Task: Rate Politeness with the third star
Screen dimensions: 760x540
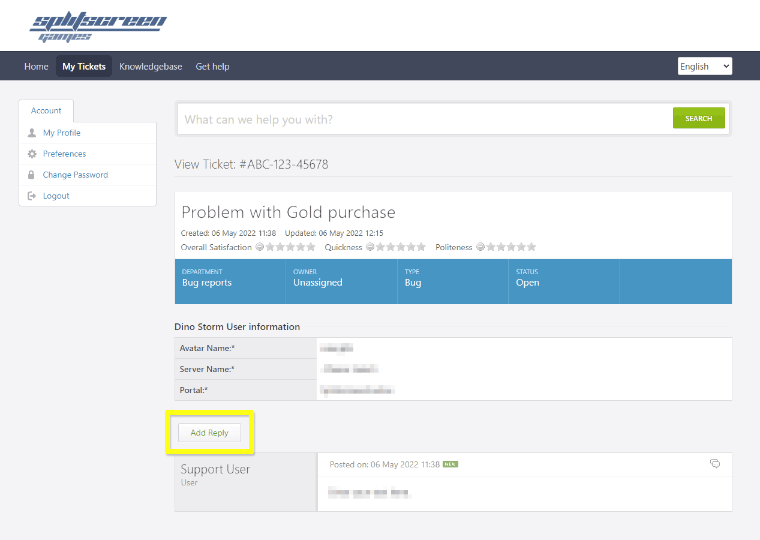Action: 511,247
